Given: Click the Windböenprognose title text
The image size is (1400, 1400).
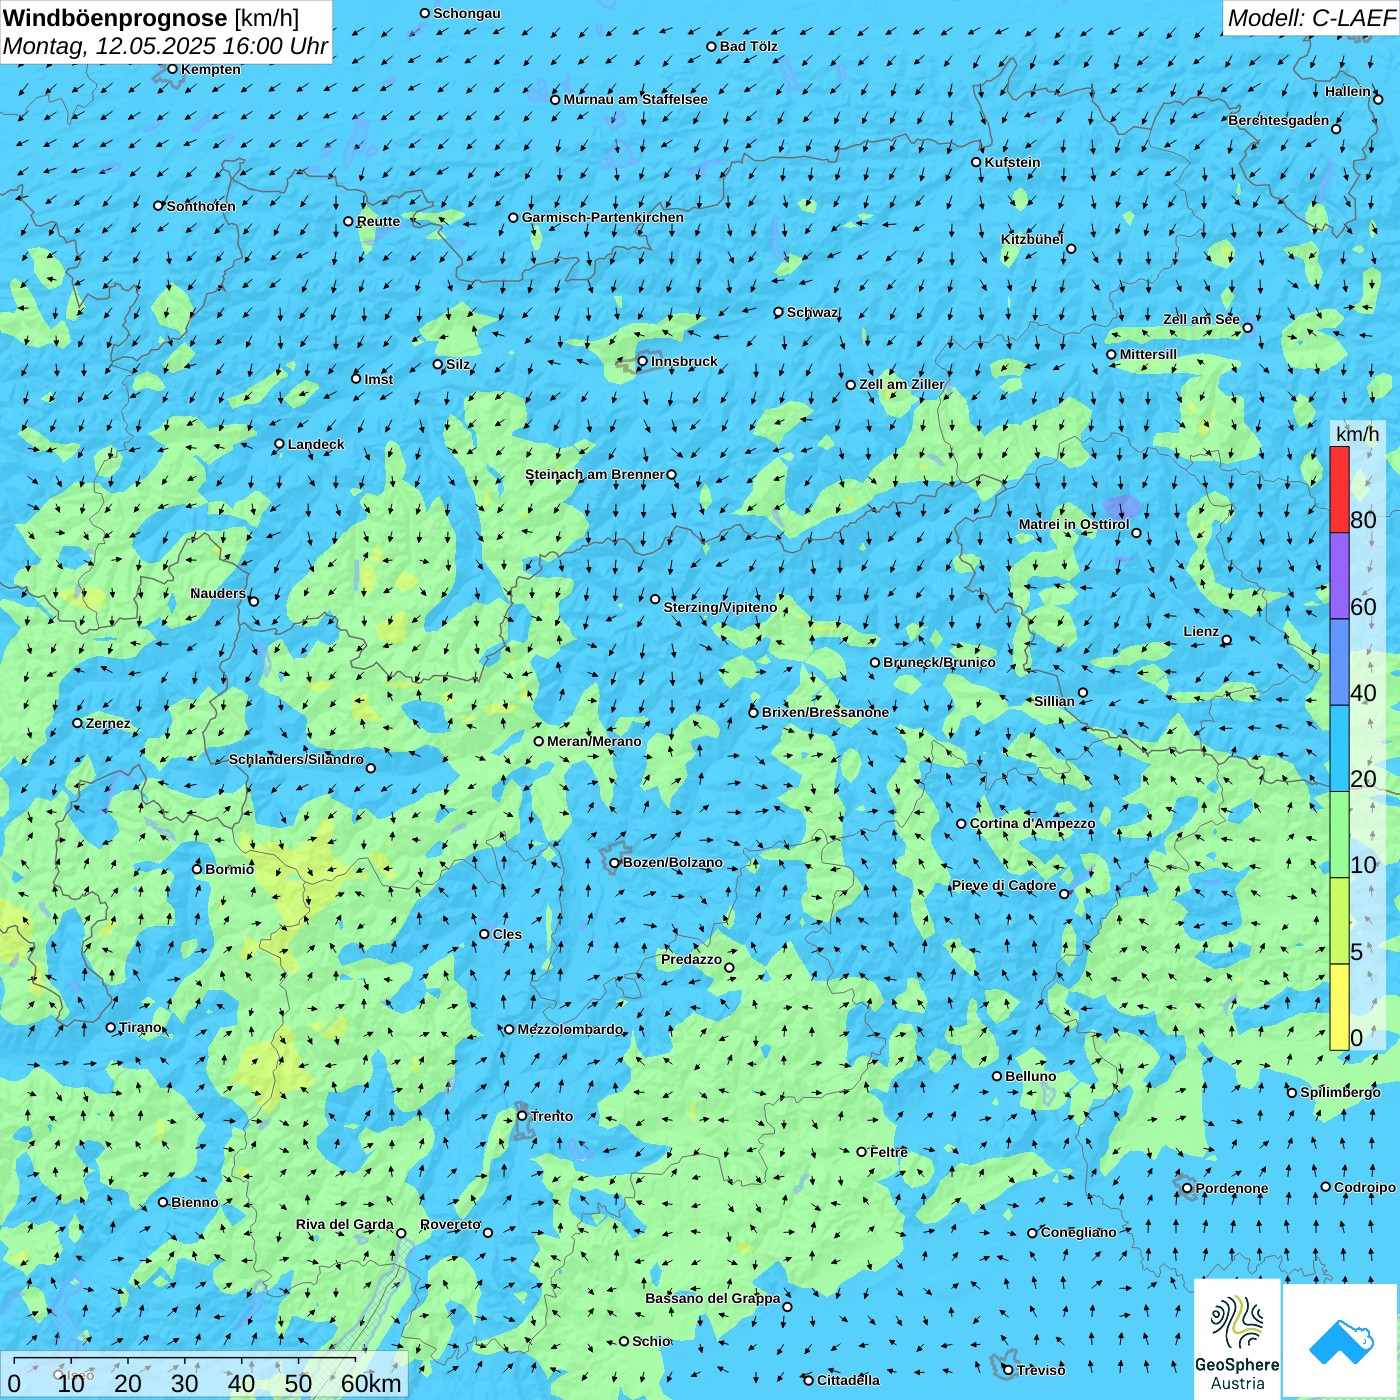Looking at the screenshot, I should pyautogui.click(x=115, y=18).
